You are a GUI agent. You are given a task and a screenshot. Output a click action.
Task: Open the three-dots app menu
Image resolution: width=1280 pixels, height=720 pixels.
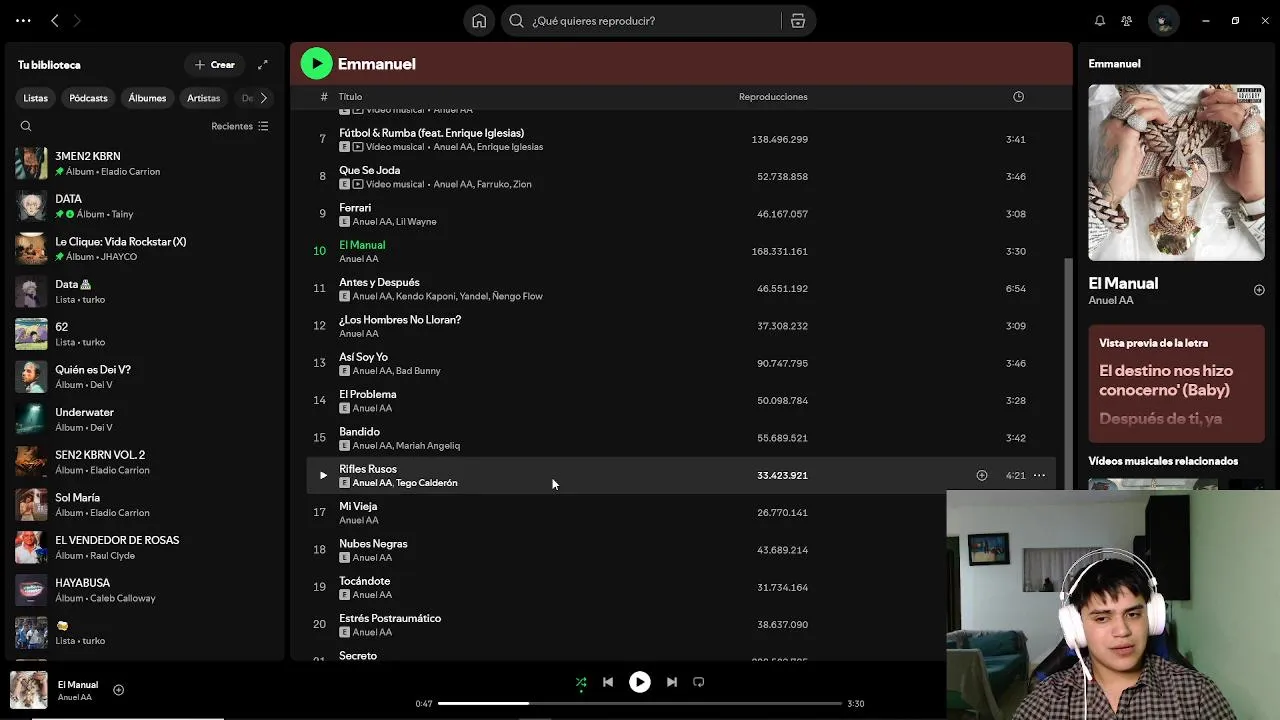23,20
